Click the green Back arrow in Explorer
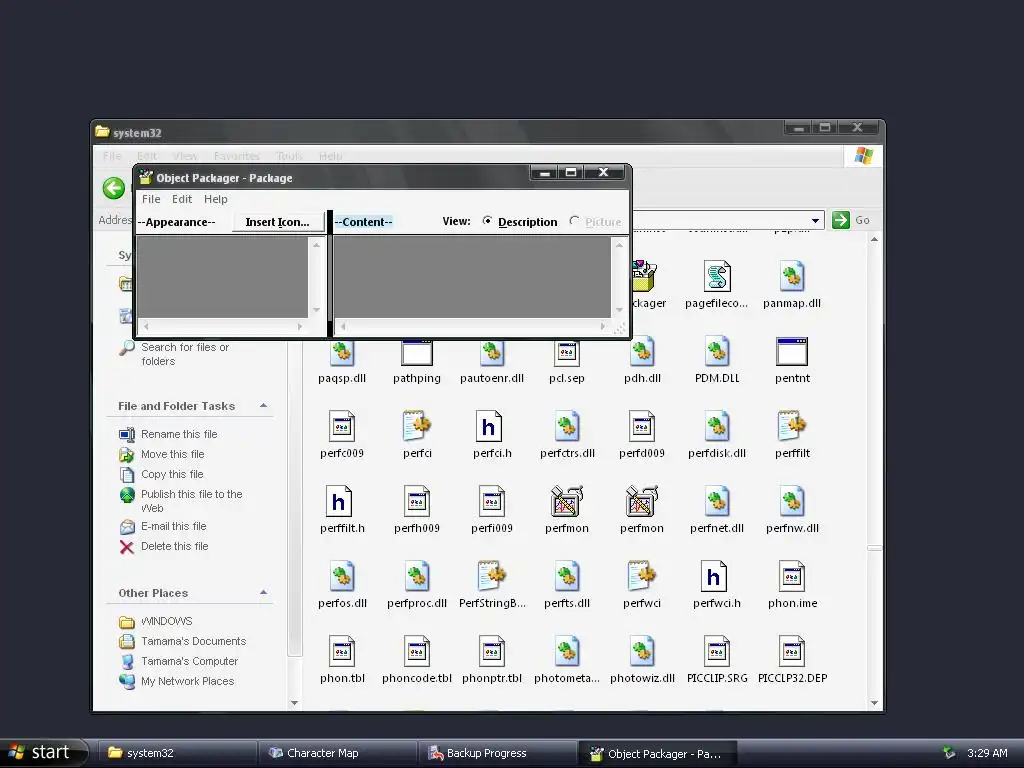Screen dimensions: 1024x768 coord(114,188)
